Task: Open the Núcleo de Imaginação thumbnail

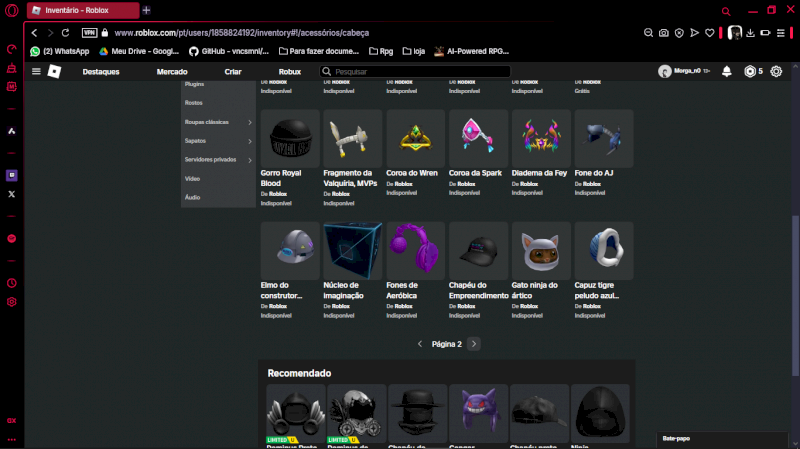Action: [x=352, y=249]
